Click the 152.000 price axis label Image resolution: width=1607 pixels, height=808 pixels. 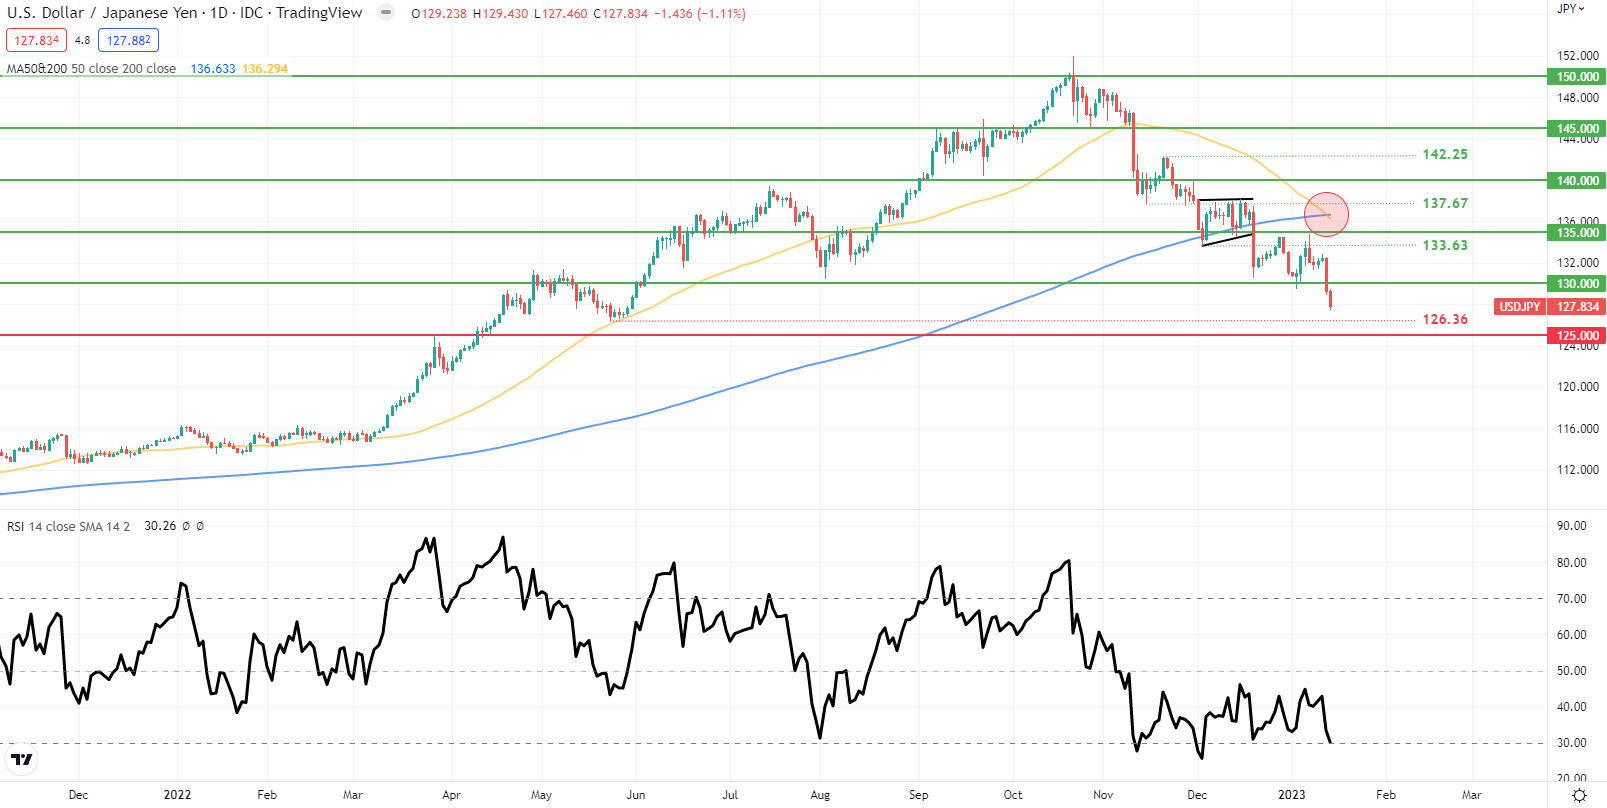coord(1578,56)
